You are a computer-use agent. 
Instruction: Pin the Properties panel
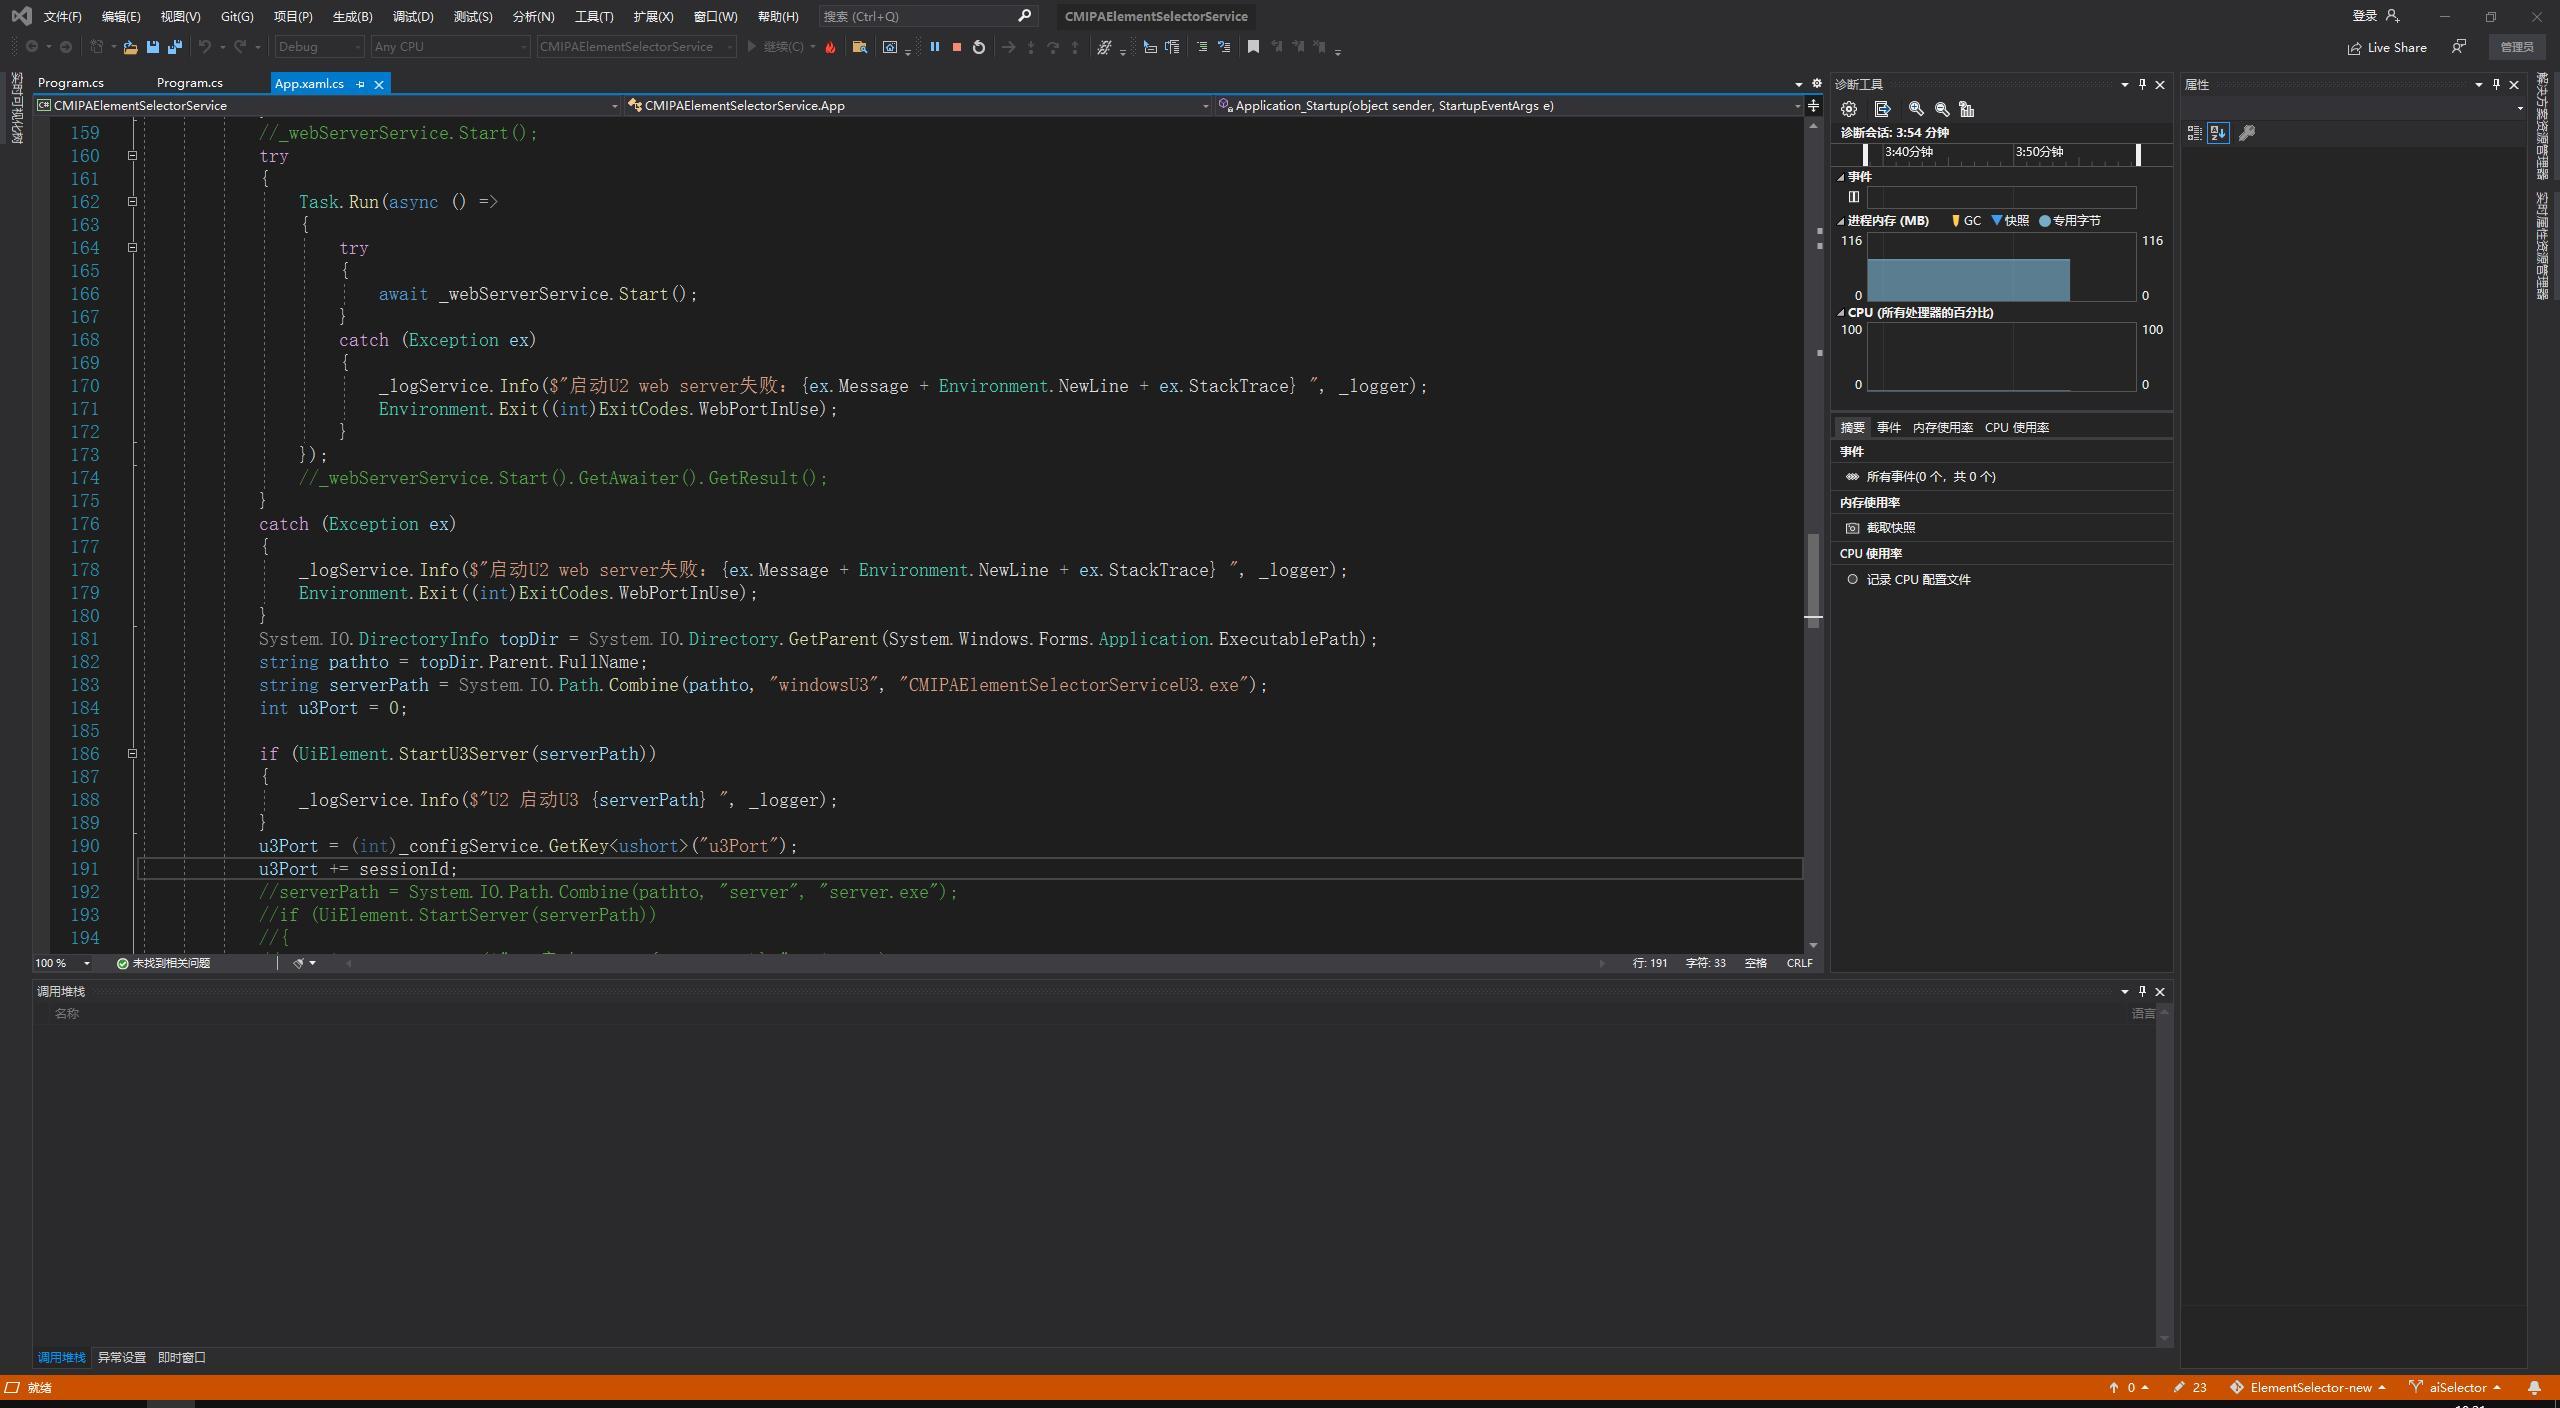click(x=2496, y=84)
